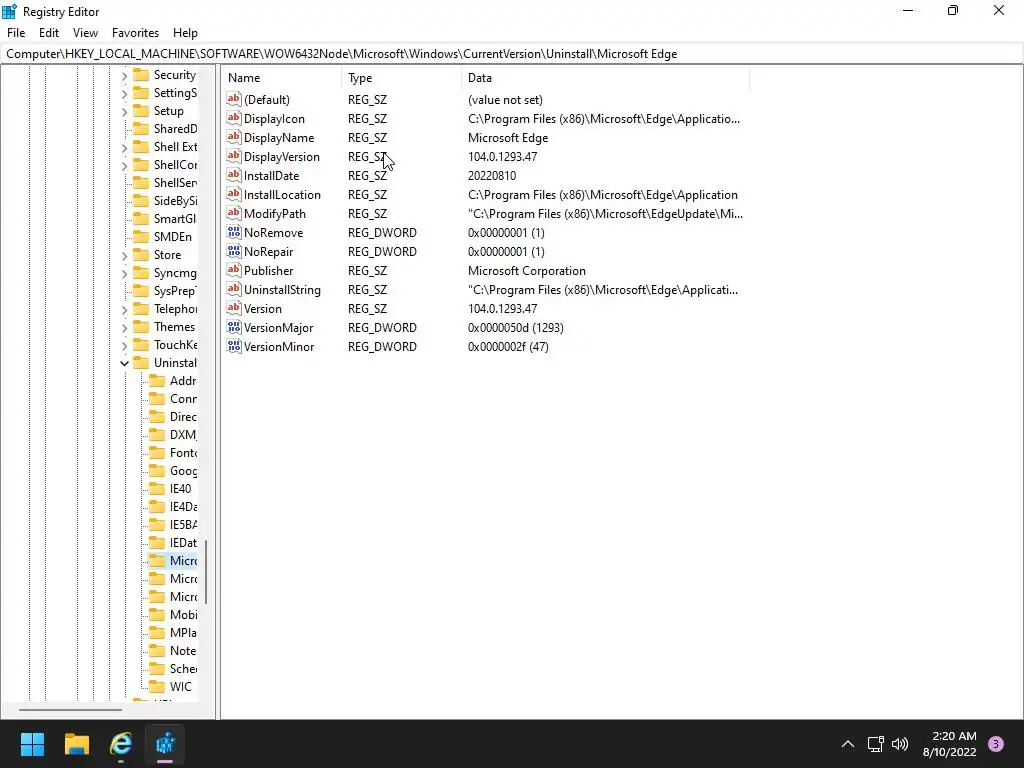1024x768 pixels.
Task: Expand the Shell Ext key
Action: [x=124, y=147]
